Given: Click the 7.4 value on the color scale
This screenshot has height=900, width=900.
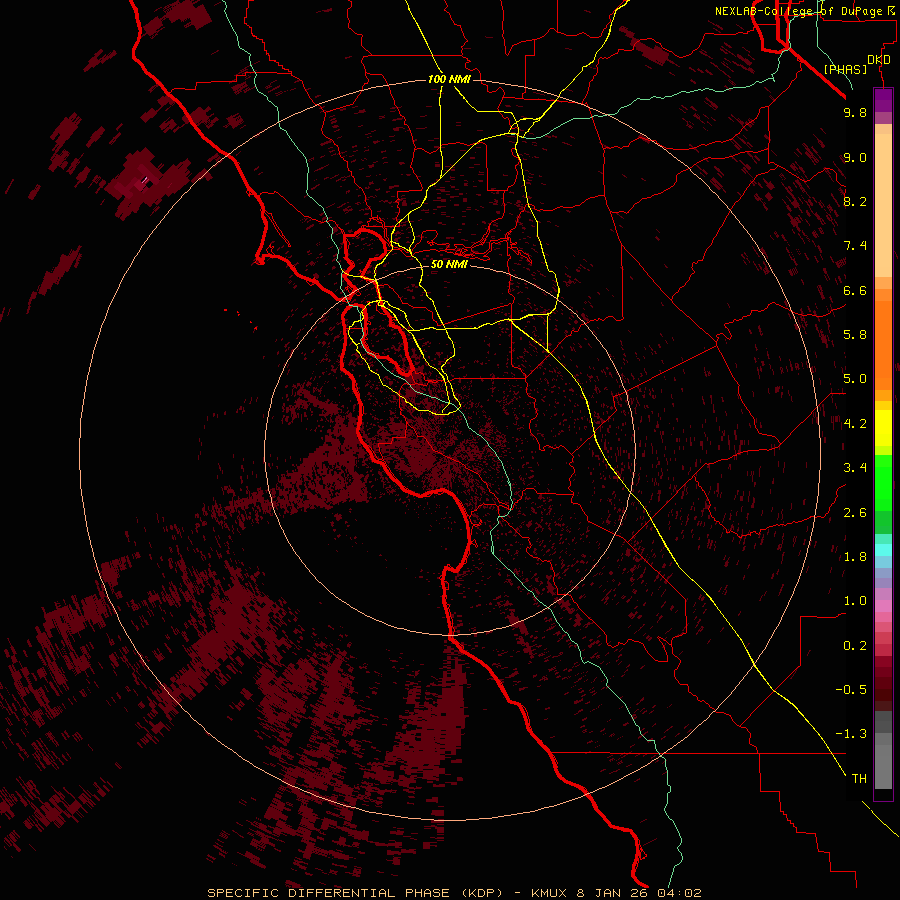Looking at the screenshot, I should [855, 246].
